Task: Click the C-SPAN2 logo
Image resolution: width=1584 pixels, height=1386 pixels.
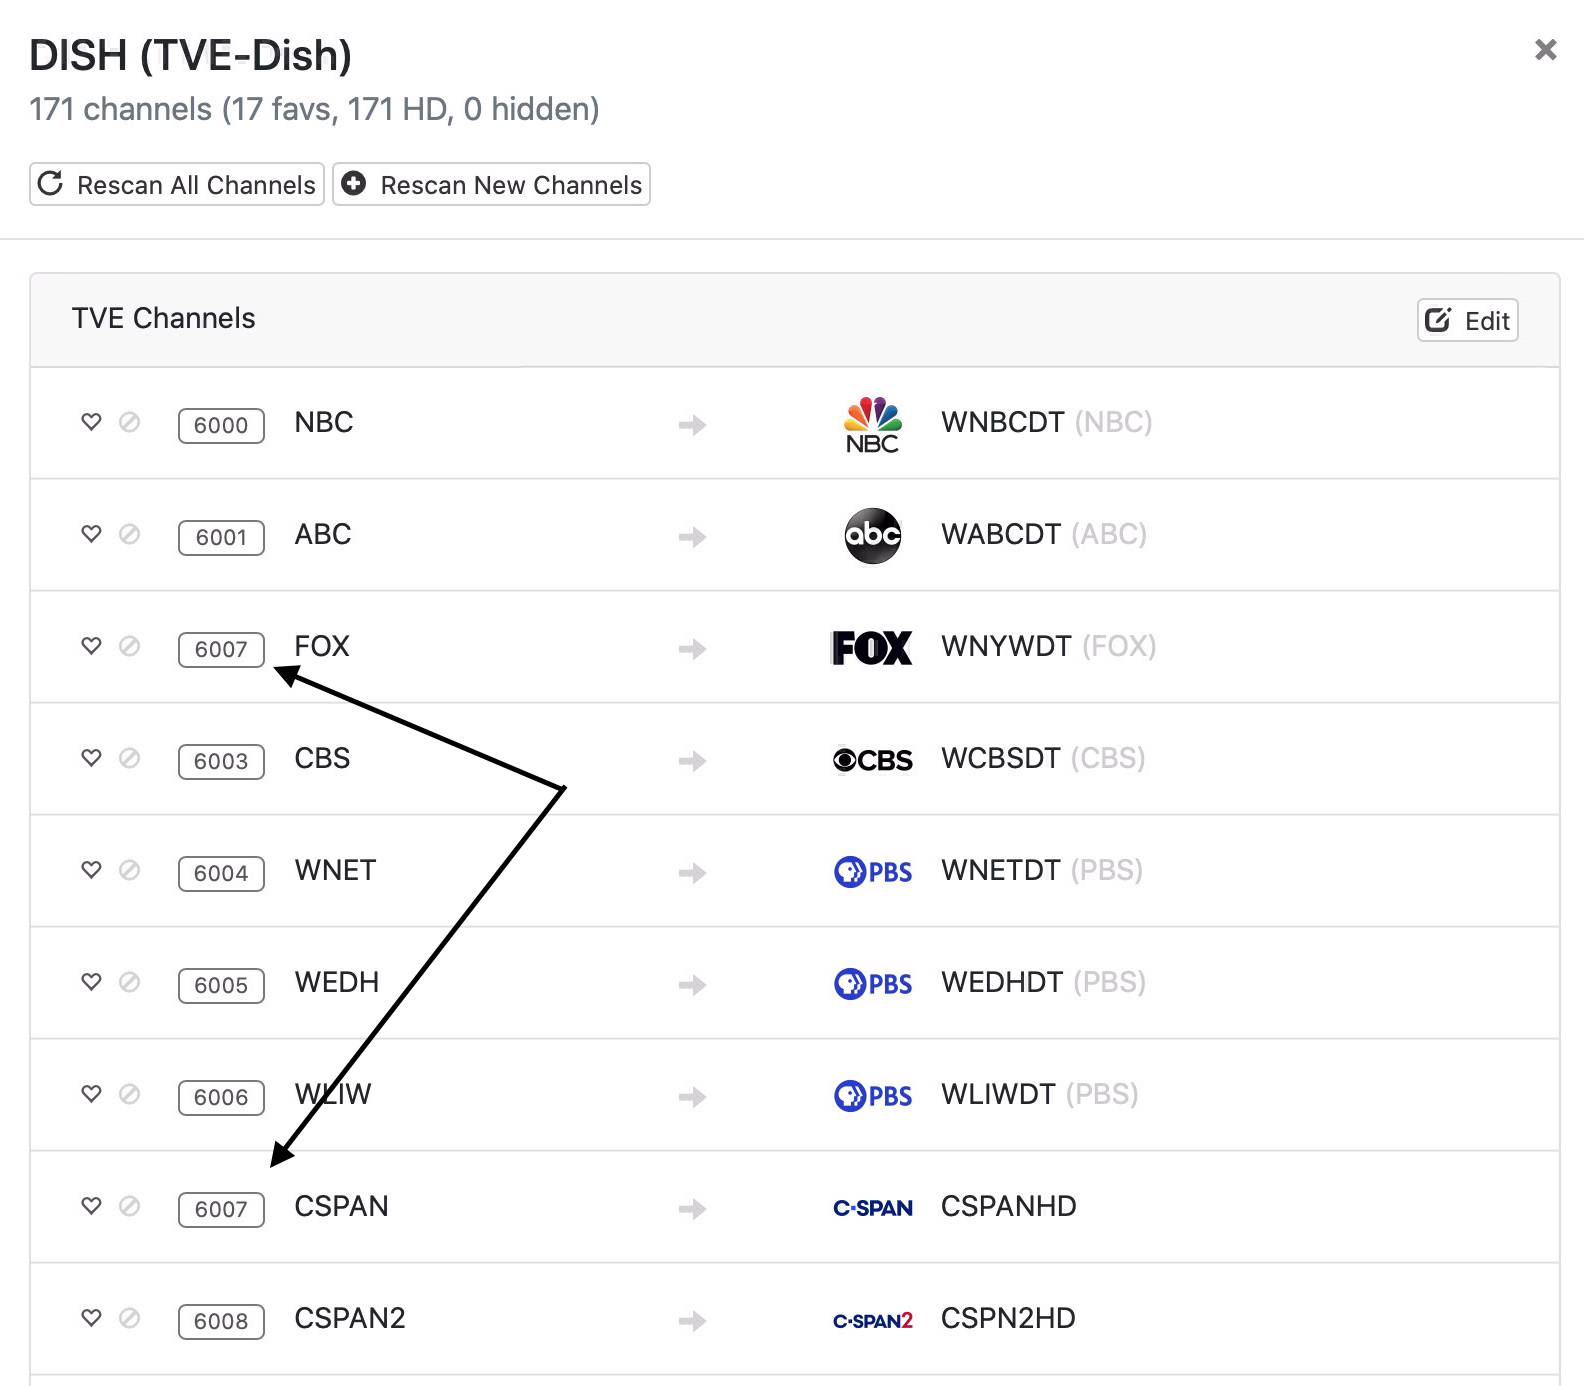Action: pyautogui.click(x=872, y=1320)
